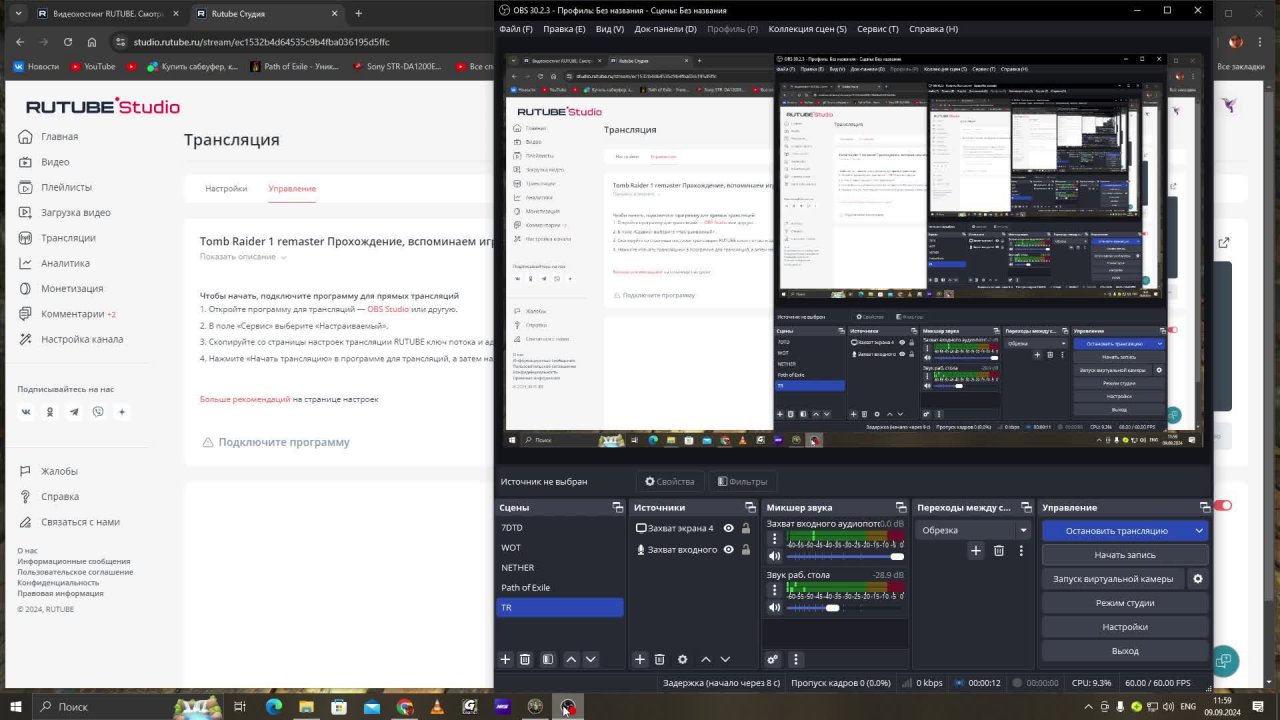Open Правка menu in OBS

click(x=564, y=29)
